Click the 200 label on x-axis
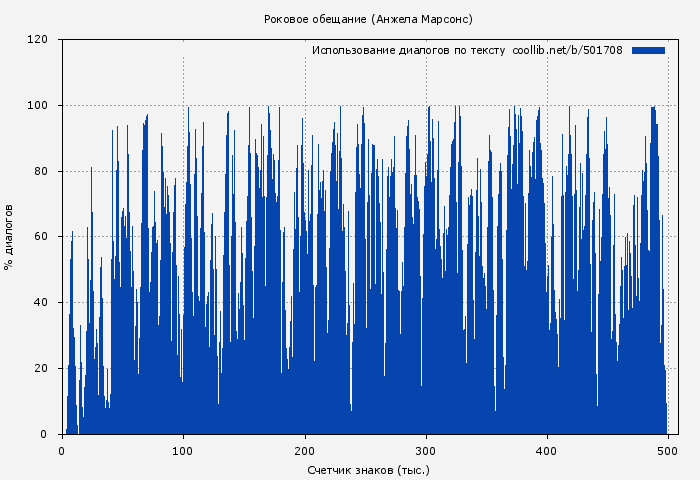The height and width of the screenshot is (480, 700). point(305,451)
